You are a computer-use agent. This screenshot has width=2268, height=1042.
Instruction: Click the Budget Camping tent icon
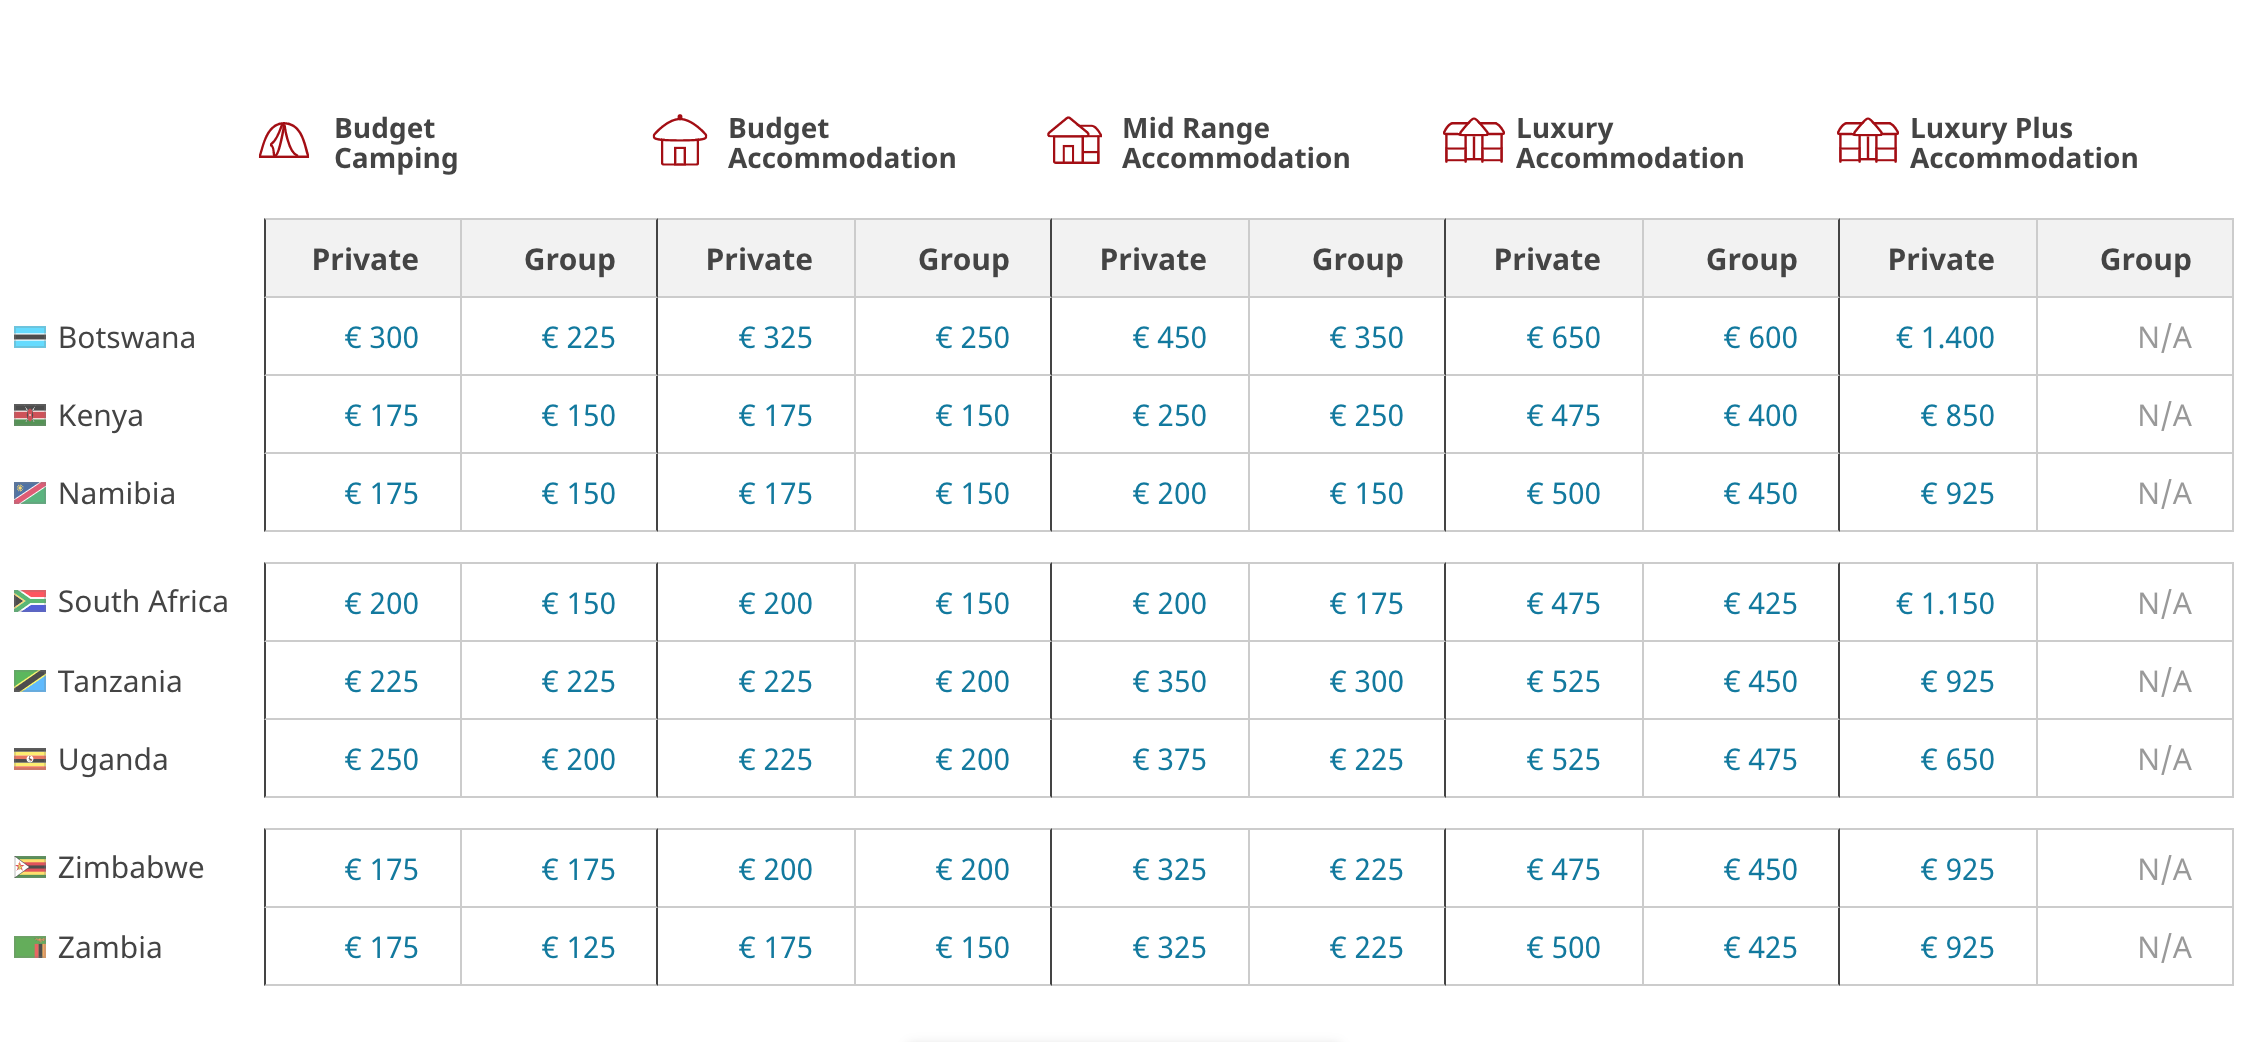point(284,141)
